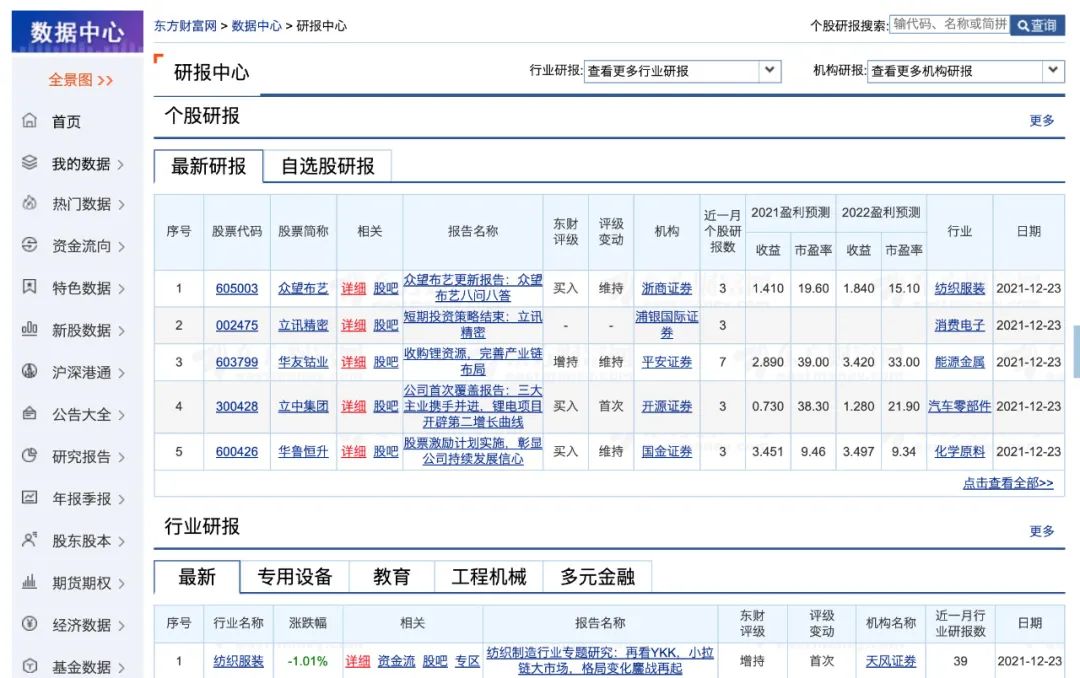Image resolution: width=1080 pixels, height=678 pixels.
Task: Click 全景图 >> link in sidebar
Action: pyautogui.click(x=81, y=80)
